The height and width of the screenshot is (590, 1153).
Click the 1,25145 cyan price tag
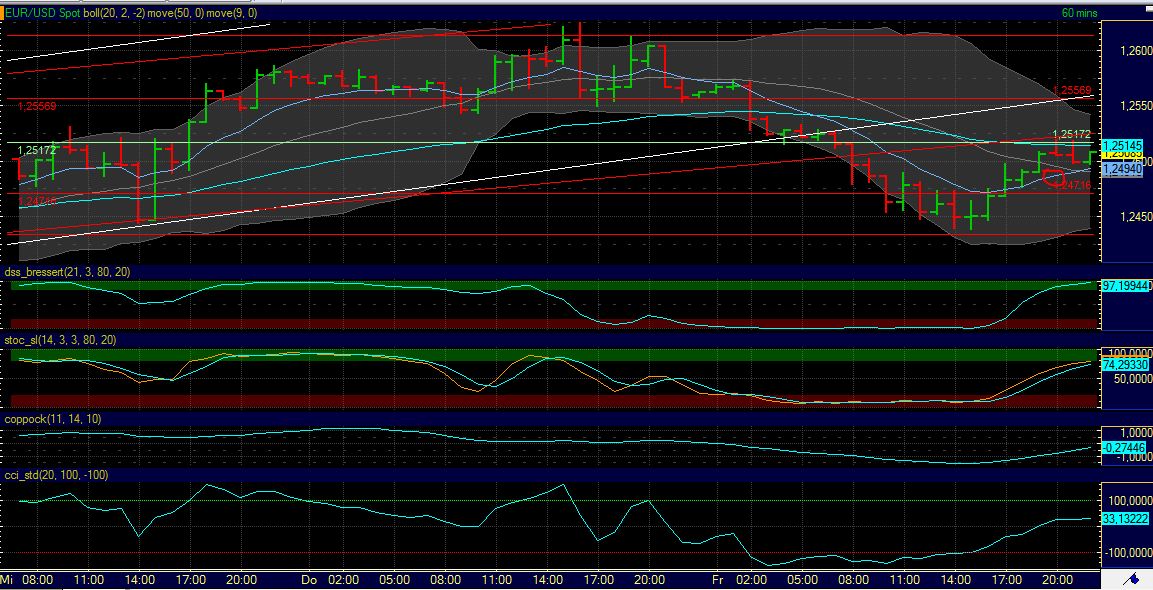pos(1123,146)
